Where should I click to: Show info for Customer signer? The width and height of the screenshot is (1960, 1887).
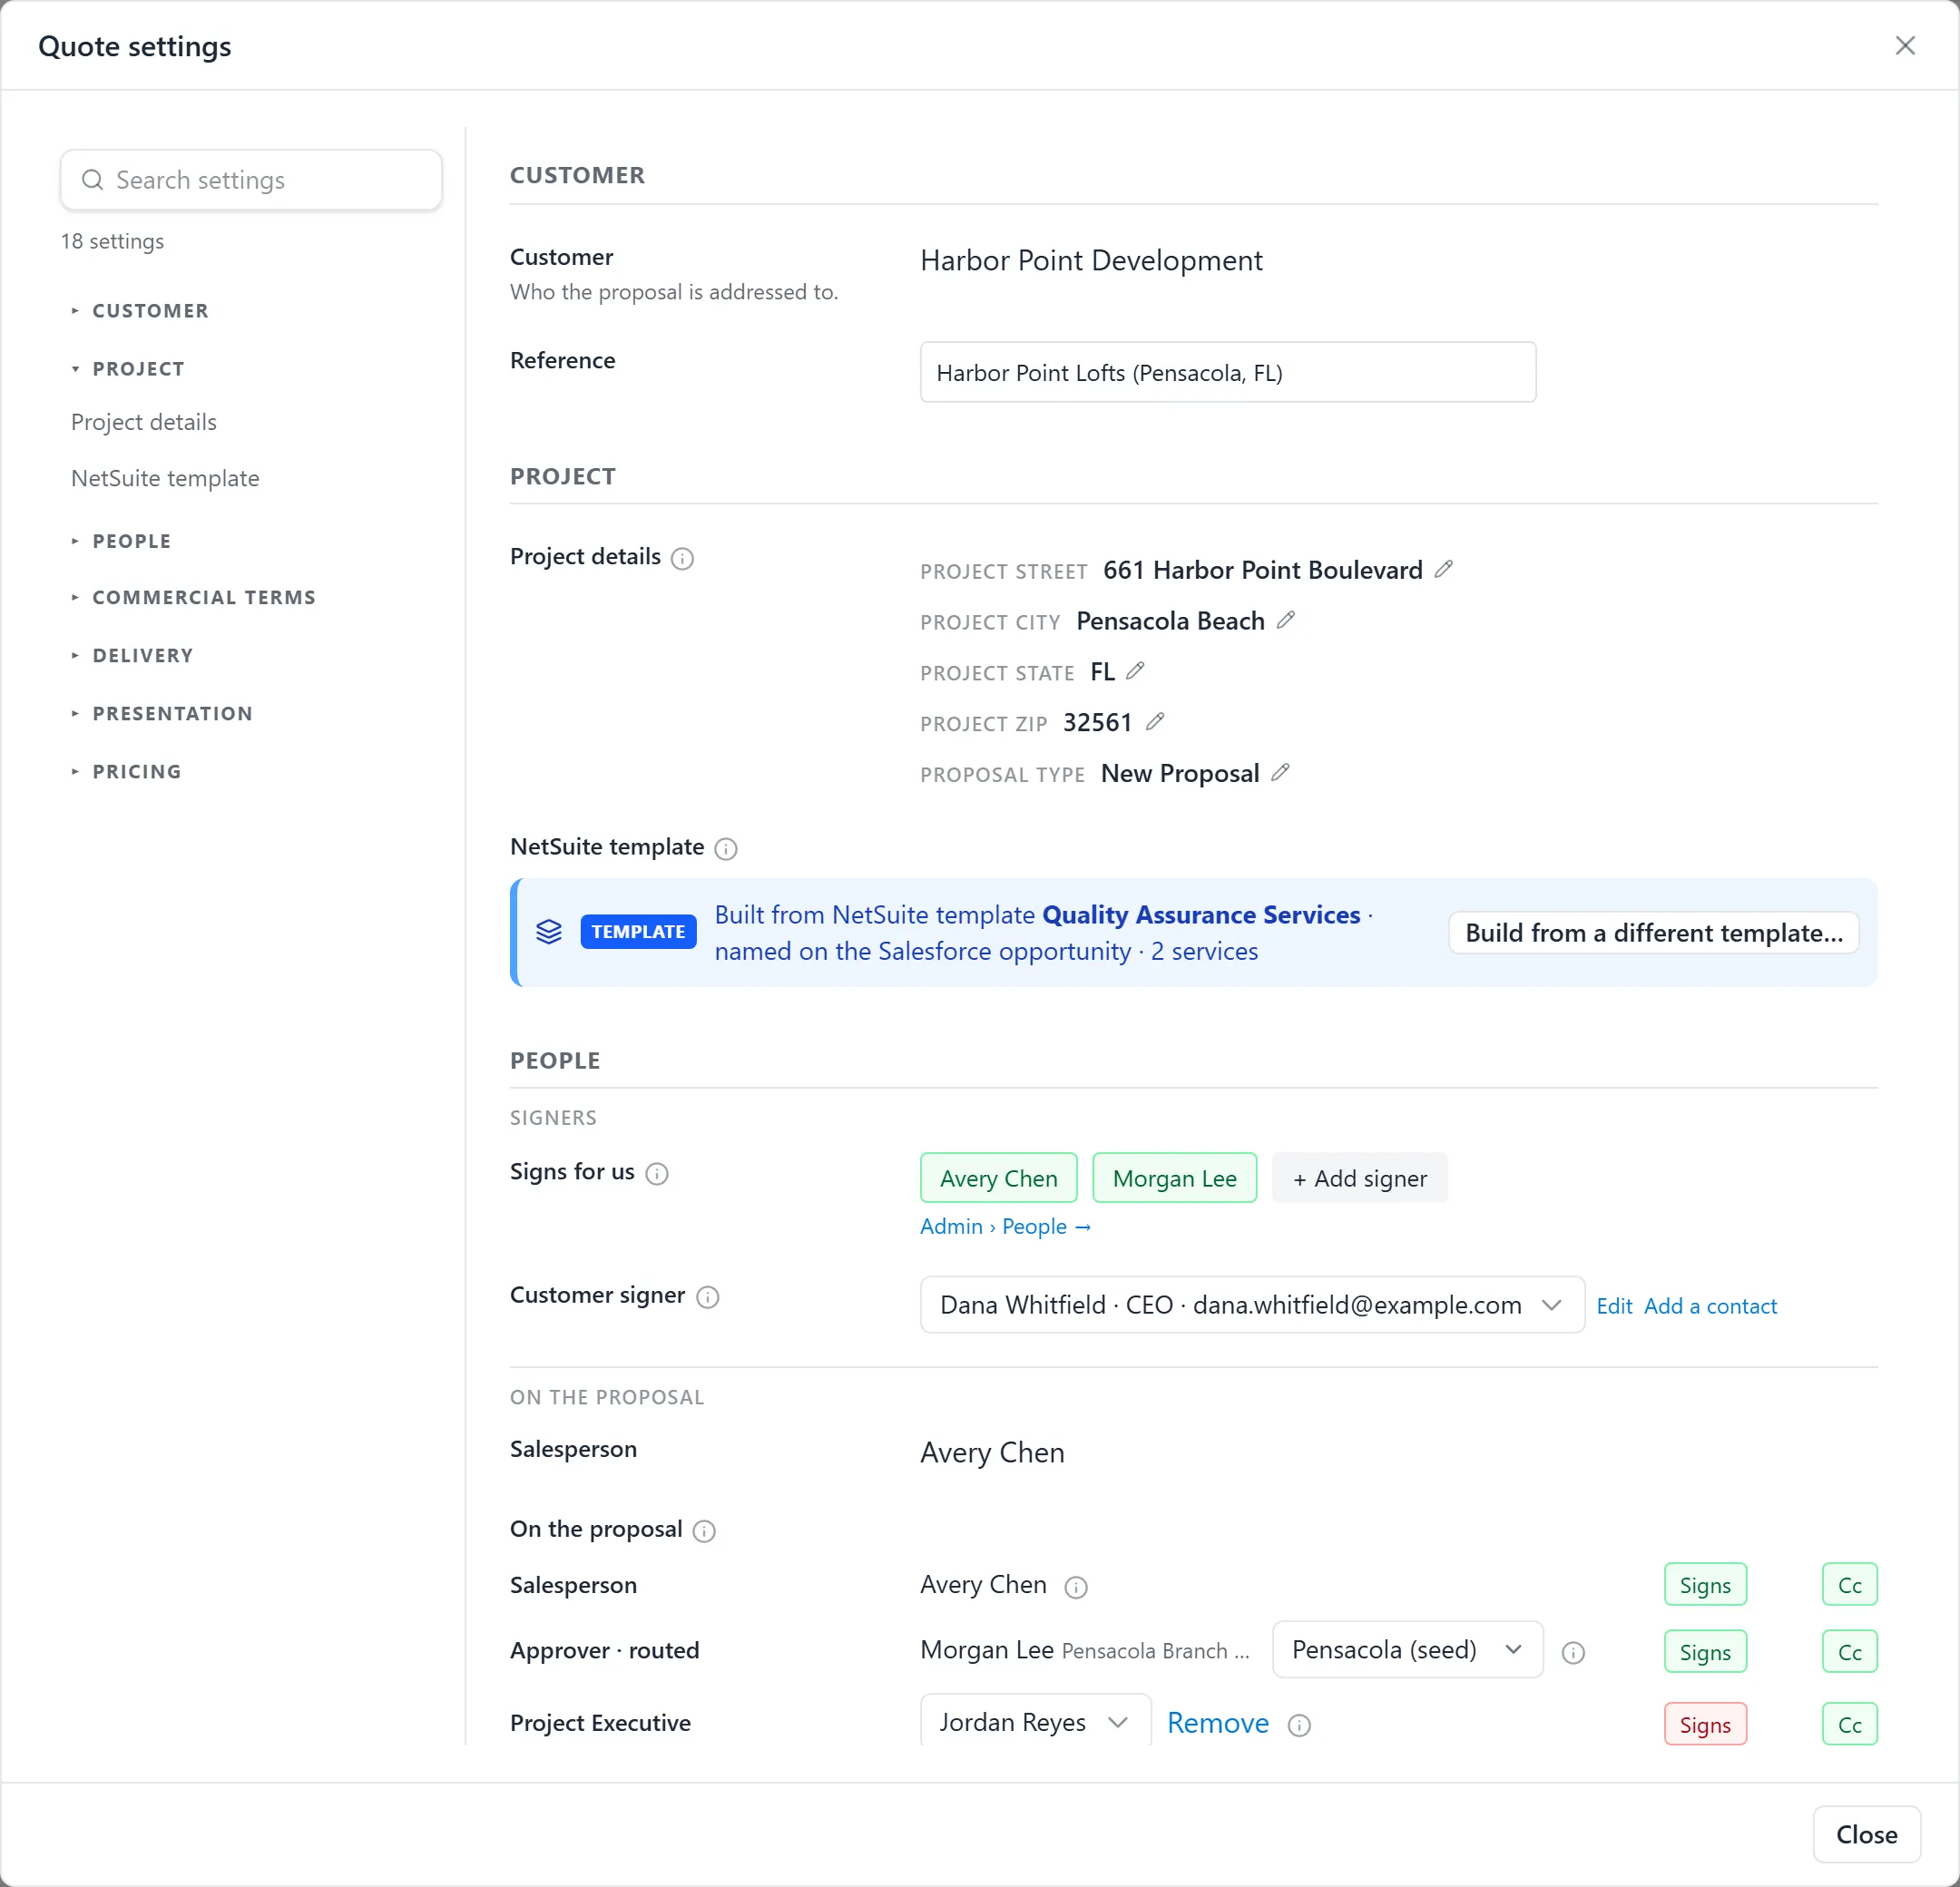[x=708, y=1297]
